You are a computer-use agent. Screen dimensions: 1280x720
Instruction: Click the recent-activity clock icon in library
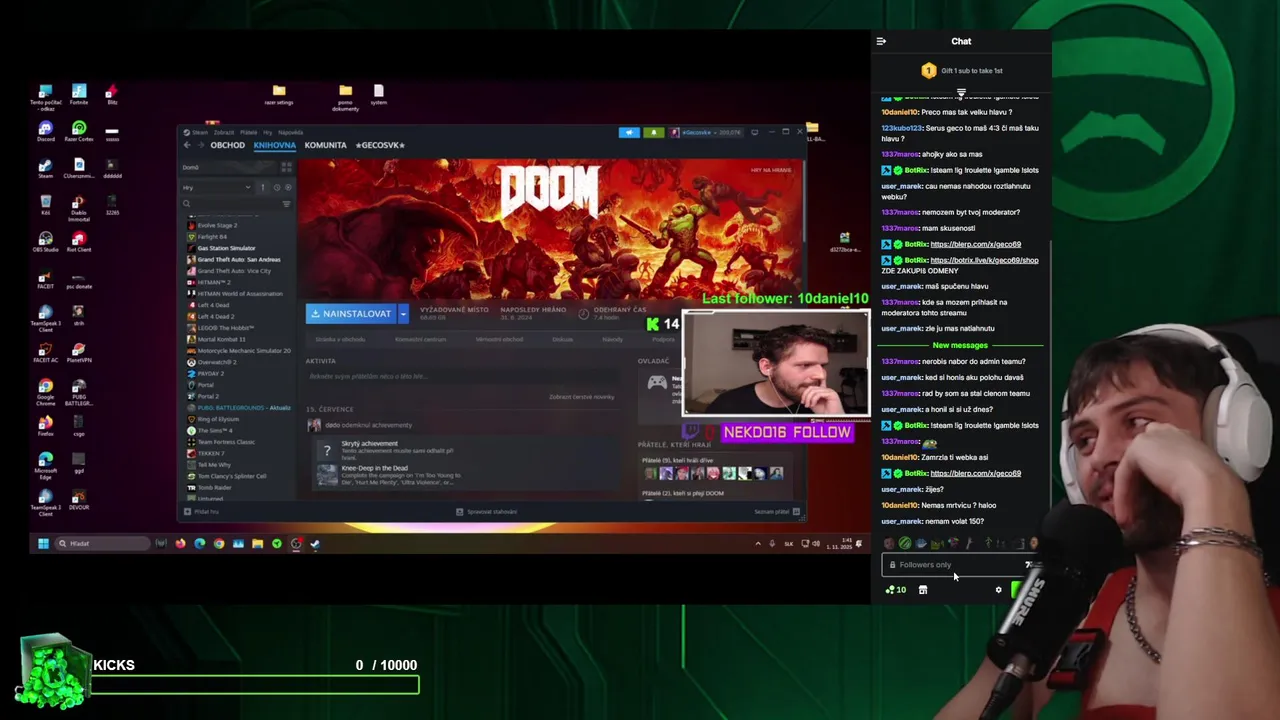coord(277,187)
